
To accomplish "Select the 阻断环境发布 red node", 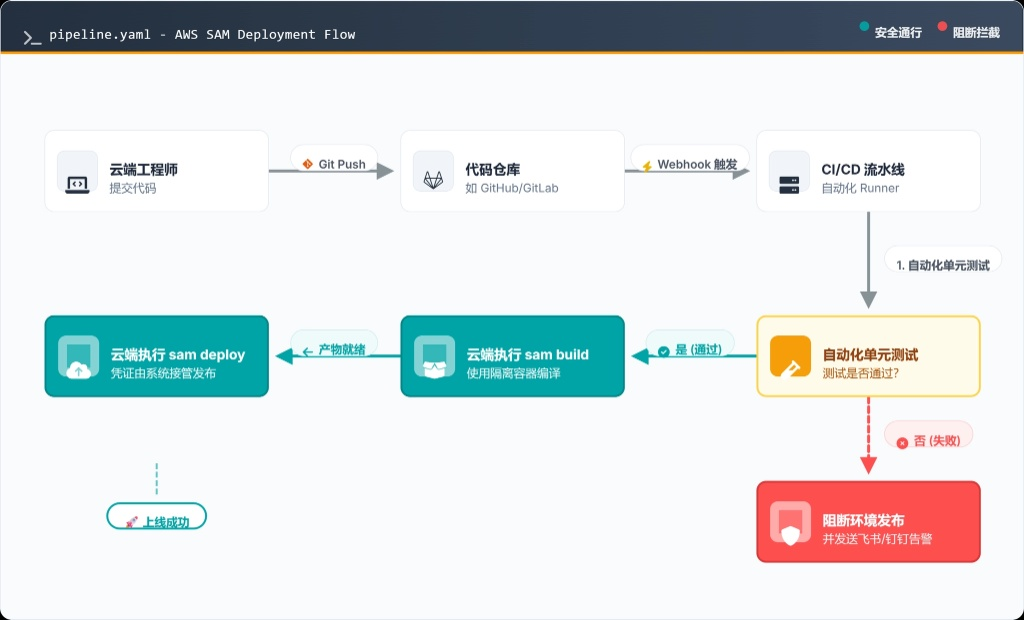I will (x=869, y=522).
